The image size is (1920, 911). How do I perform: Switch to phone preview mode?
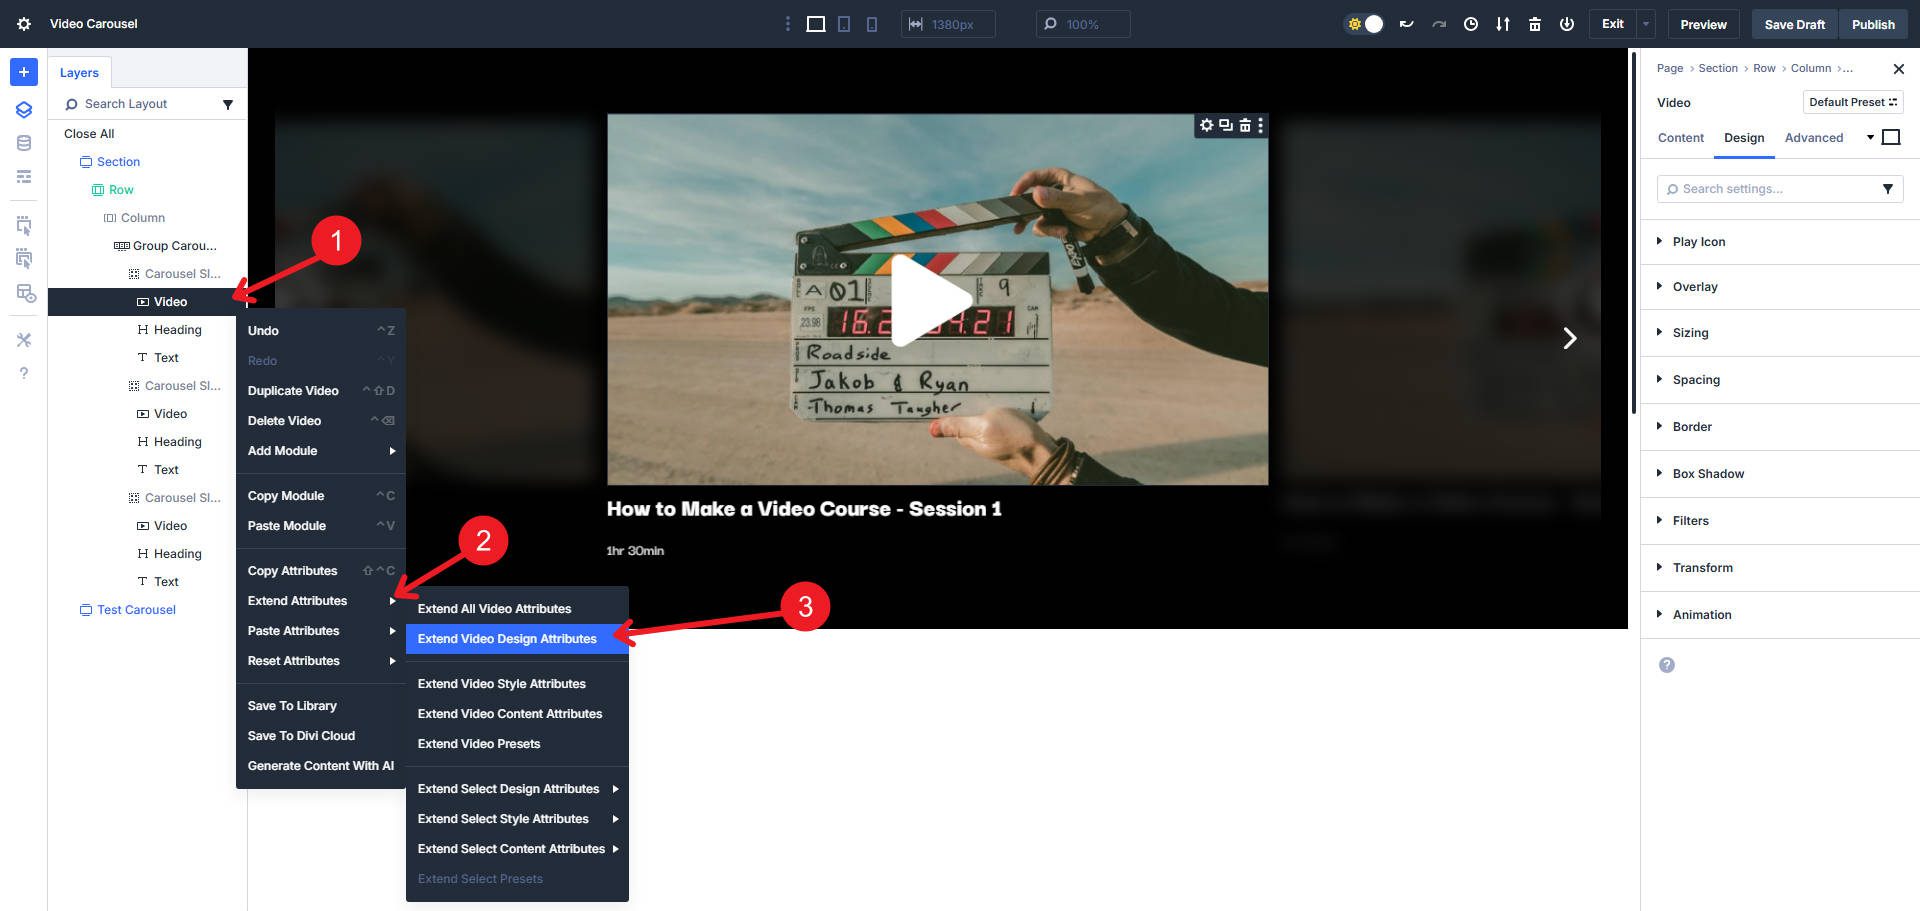coord(871,22)
